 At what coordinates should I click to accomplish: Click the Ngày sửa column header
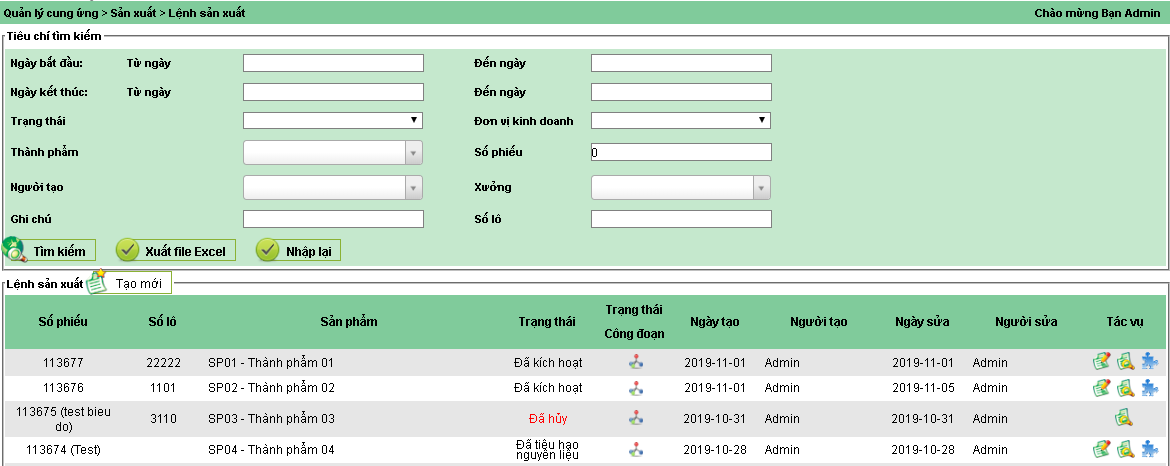922,322
